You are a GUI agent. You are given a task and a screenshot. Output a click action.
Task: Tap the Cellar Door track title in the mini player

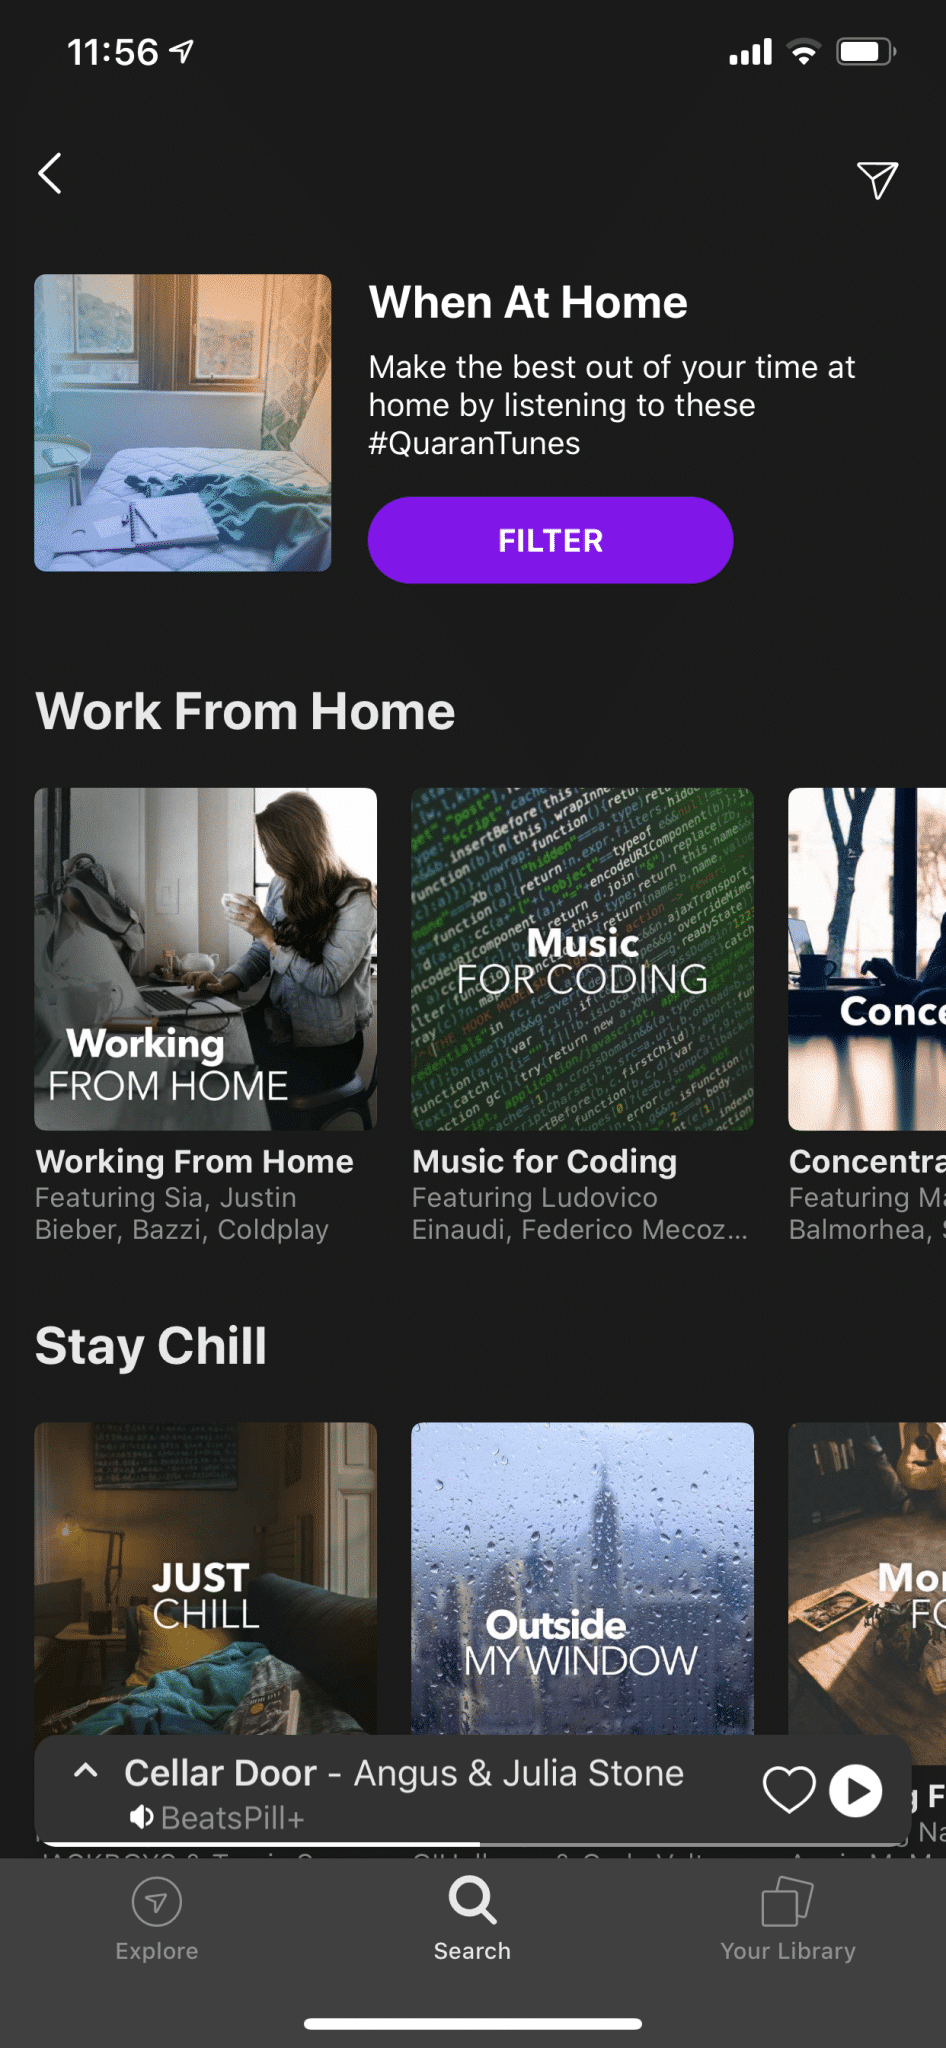[x=220, y=1773]
